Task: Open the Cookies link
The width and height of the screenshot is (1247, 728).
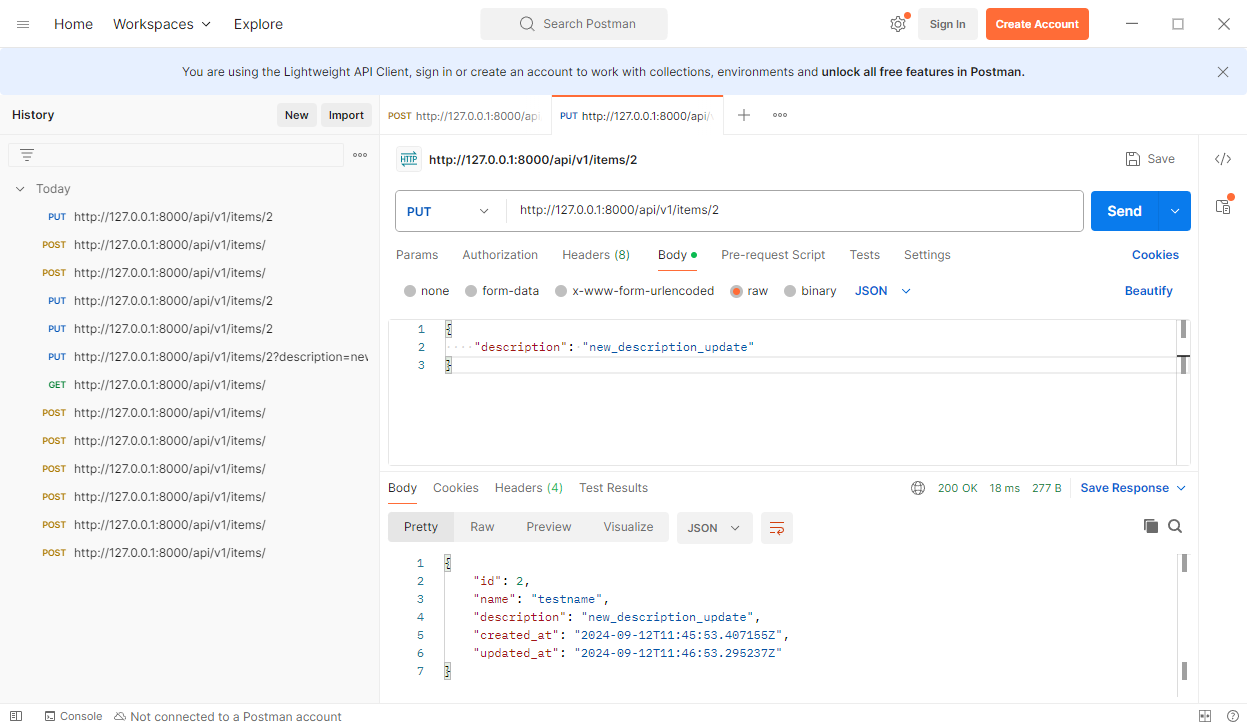Action: pos(1155,255)
